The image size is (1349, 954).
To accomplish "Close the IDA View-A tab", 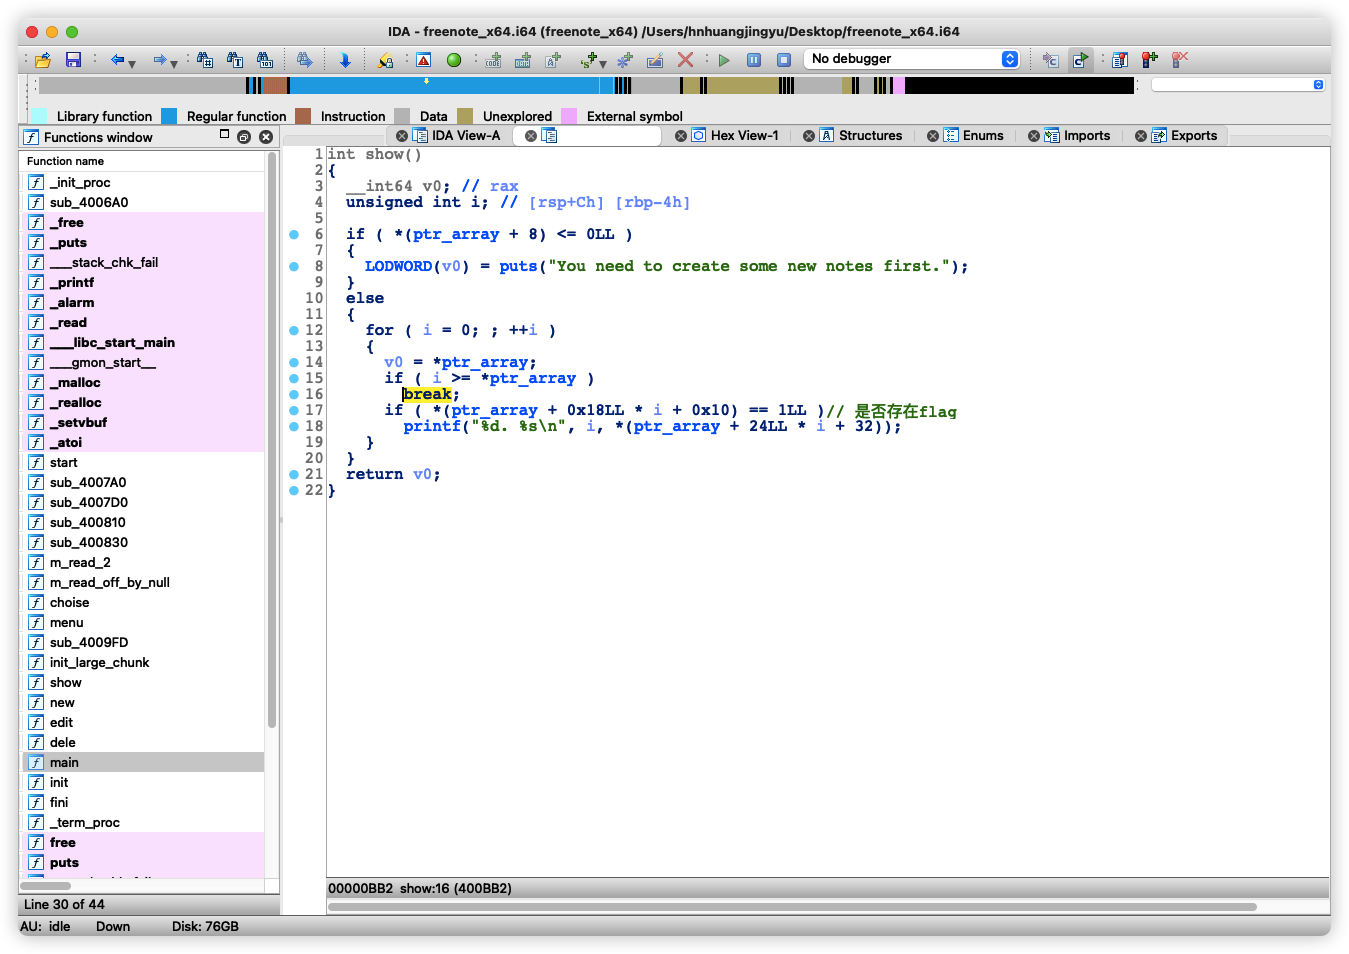I will (x=402, y=136).
